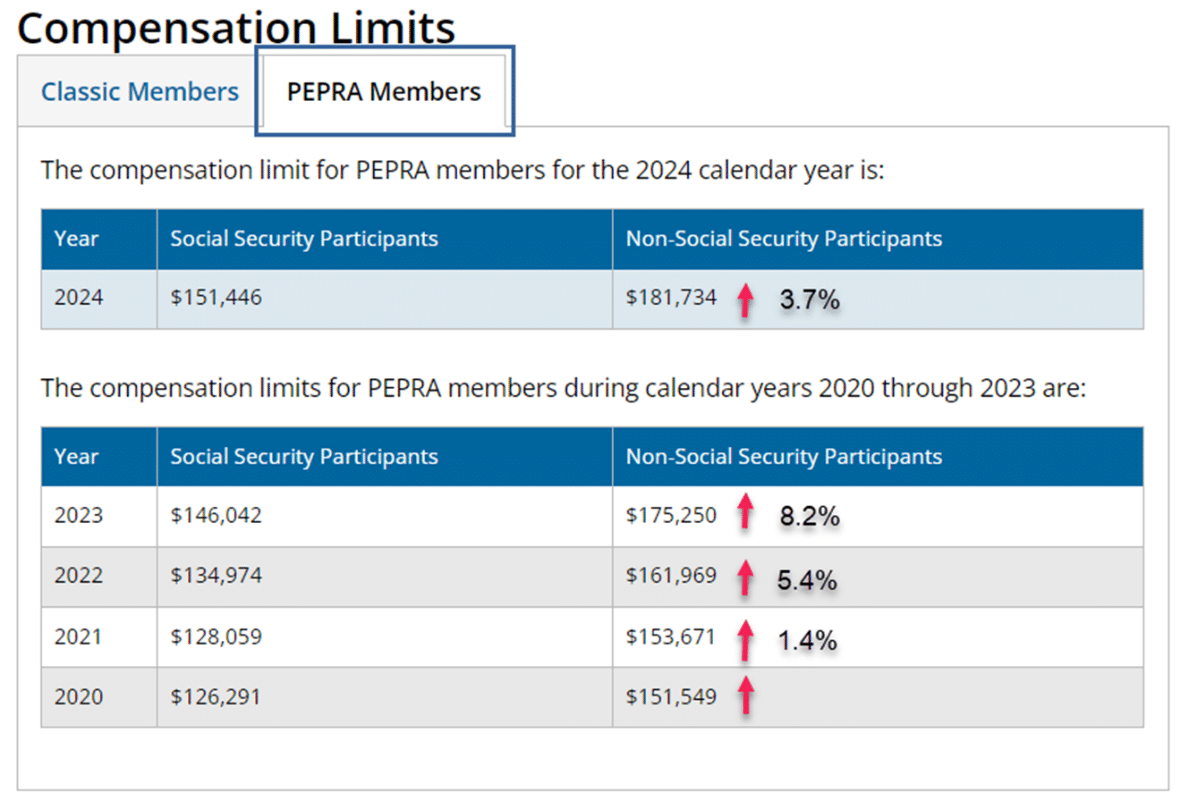The height and width of the screenshot is (809, 1189).
Task: Select the increase arrow for the 5.4% rise
Action: pos(745,577)
